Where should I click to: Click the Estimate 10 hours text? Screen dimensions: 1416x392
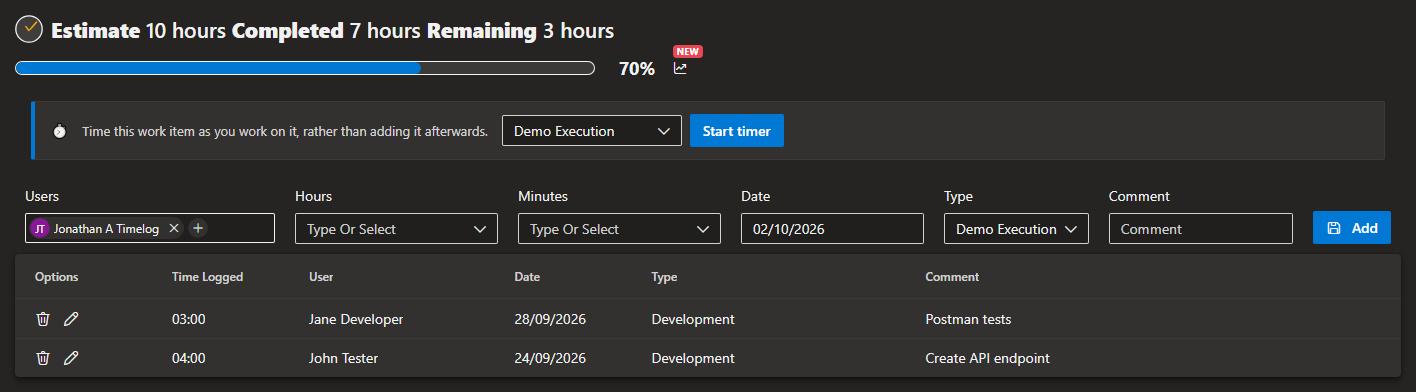coord(139,31)
